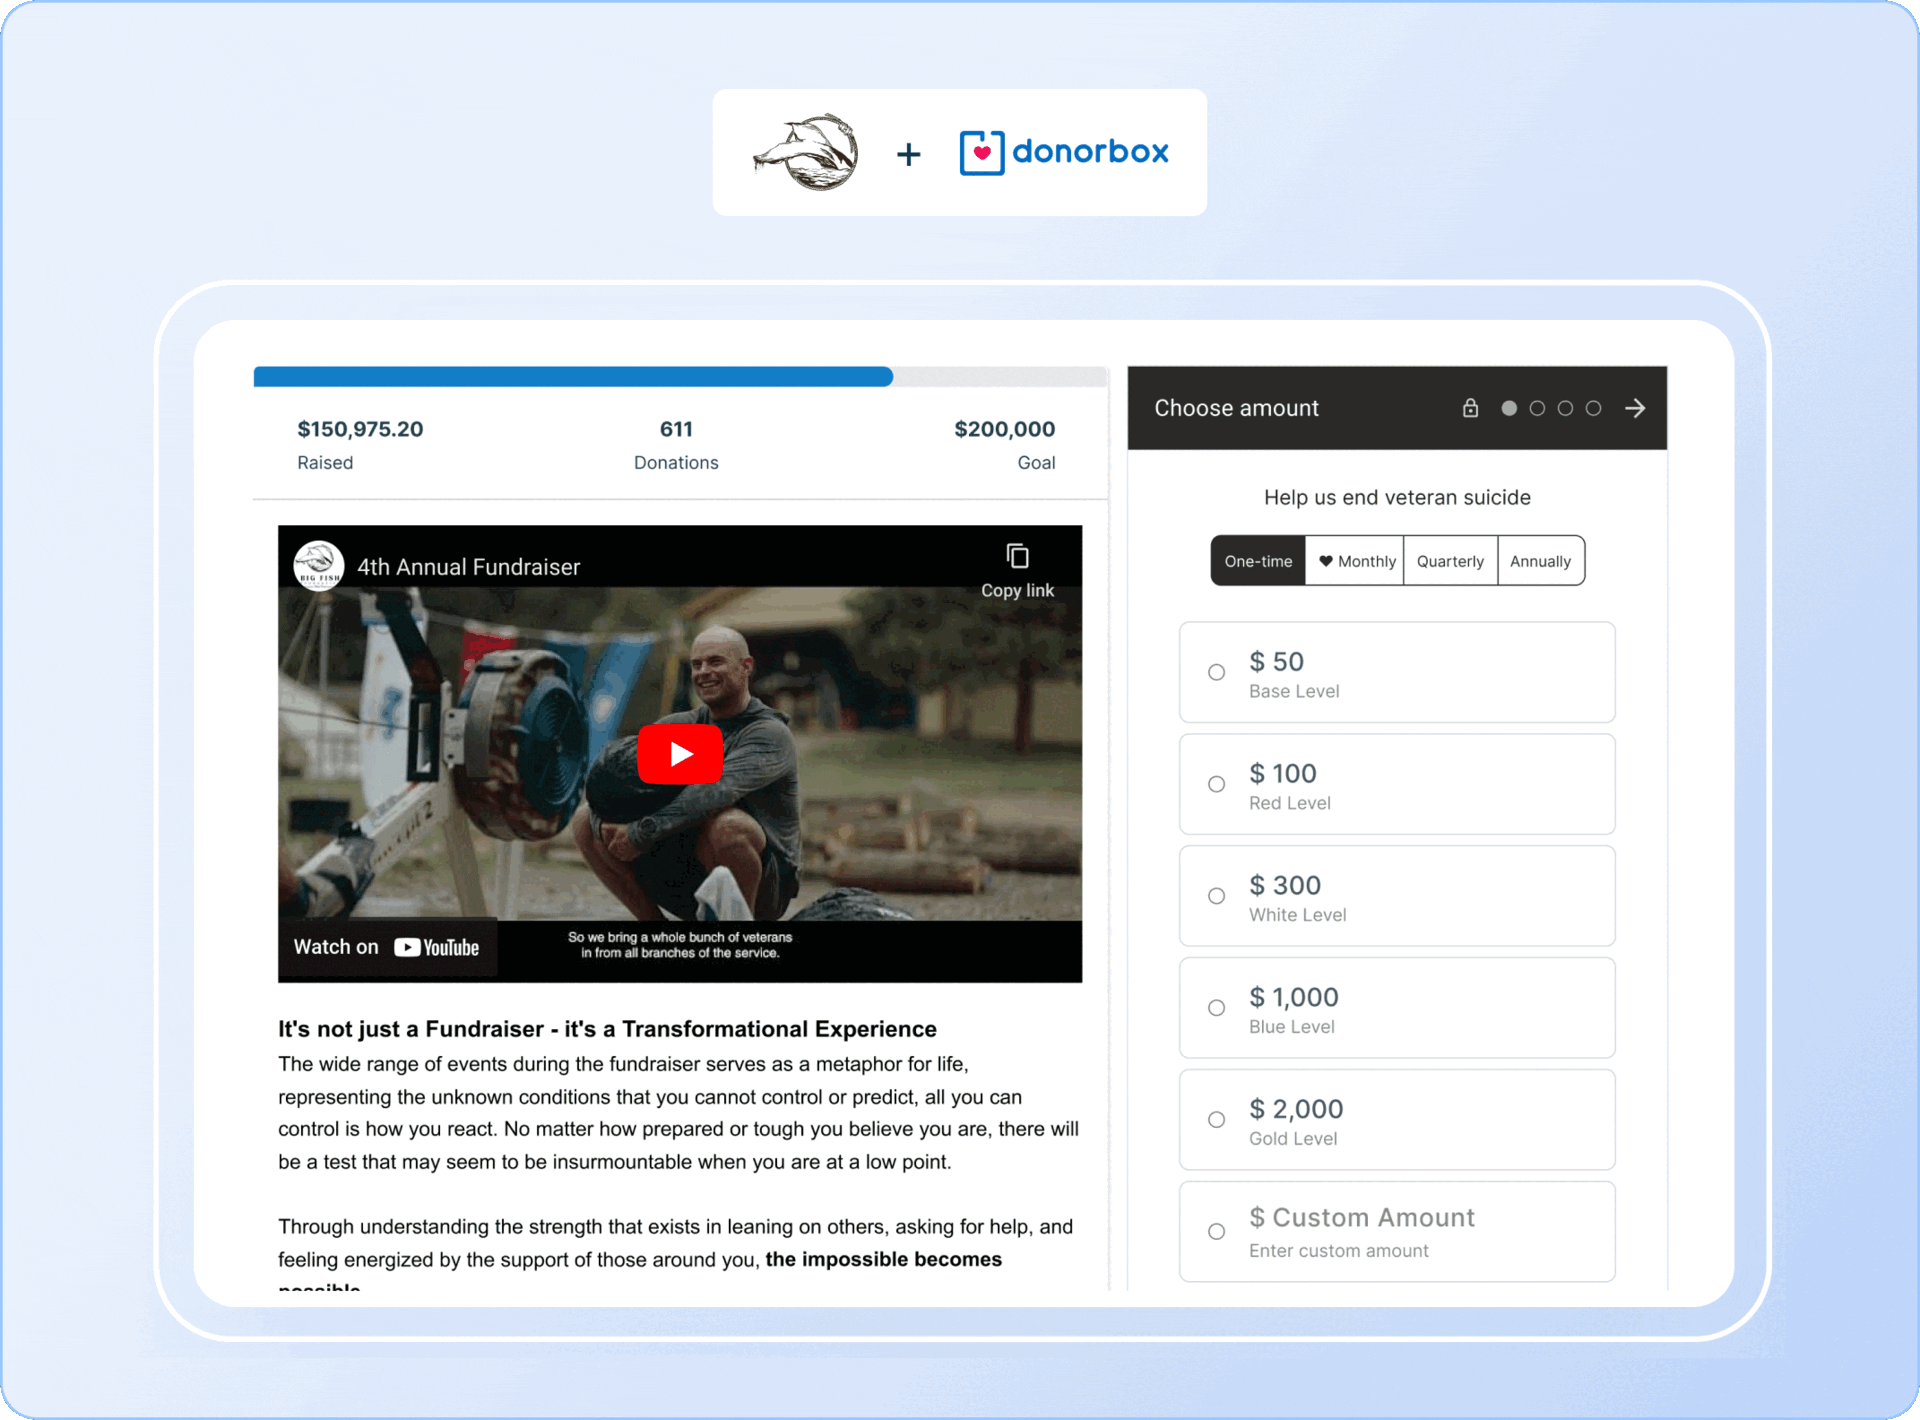Select the $1,000 Blue Level radio button
This screenshot has height=1420, width=1920.
point(1219,1008)
